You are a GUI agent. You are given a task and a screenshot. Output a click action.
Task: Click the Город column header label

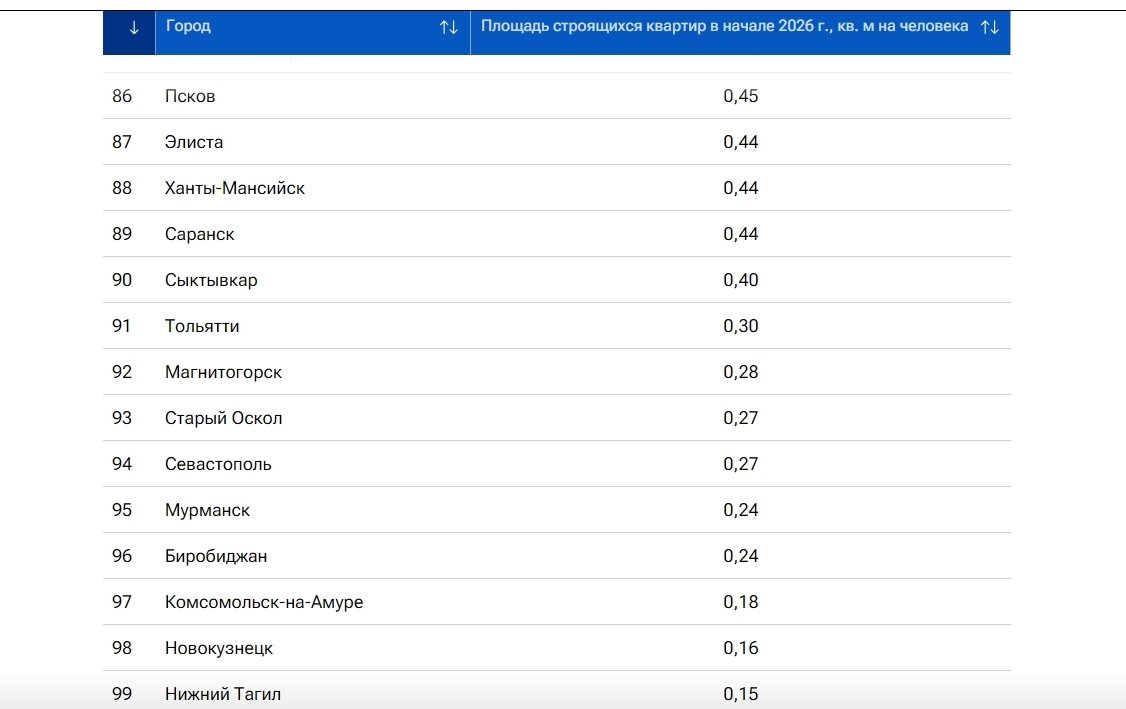pos(188,27)
